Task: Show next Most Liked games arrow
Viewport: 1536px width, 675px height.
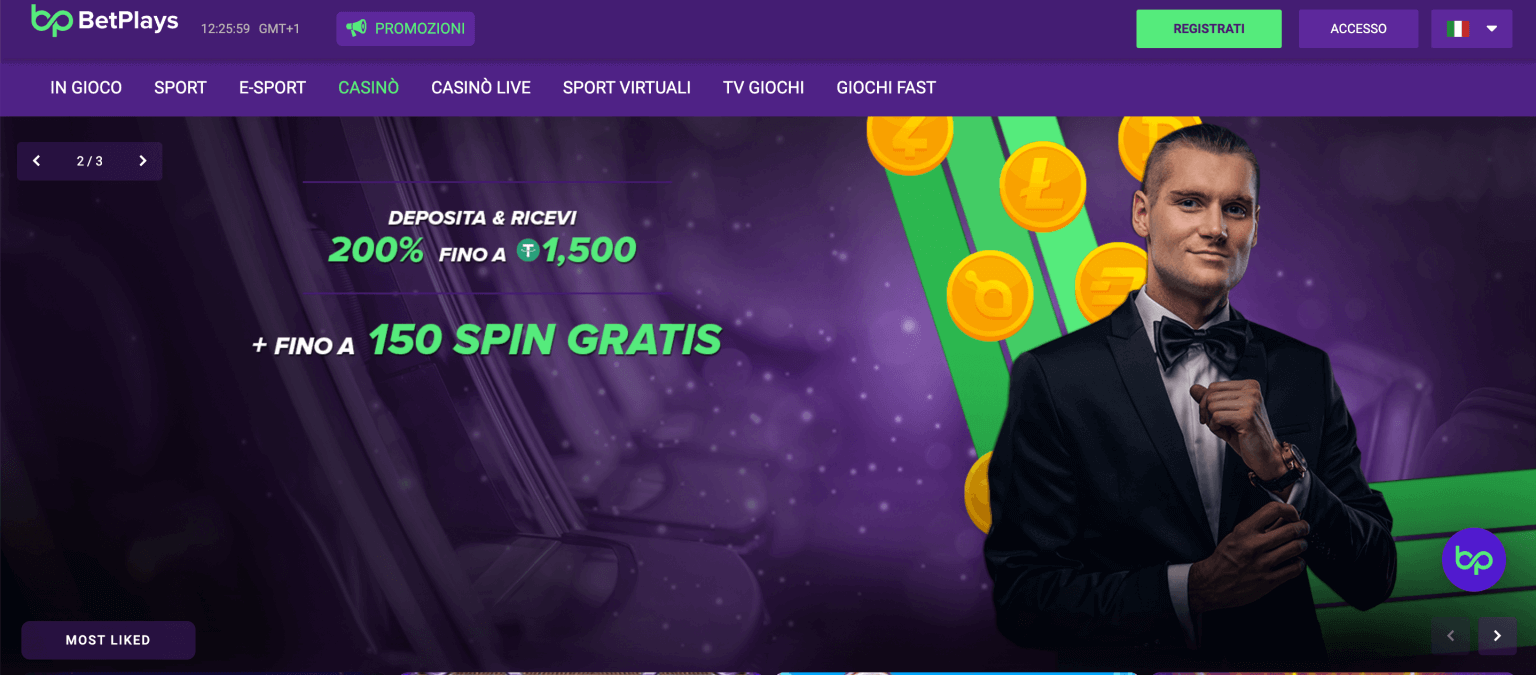Action: click(x=1497, y=636)
